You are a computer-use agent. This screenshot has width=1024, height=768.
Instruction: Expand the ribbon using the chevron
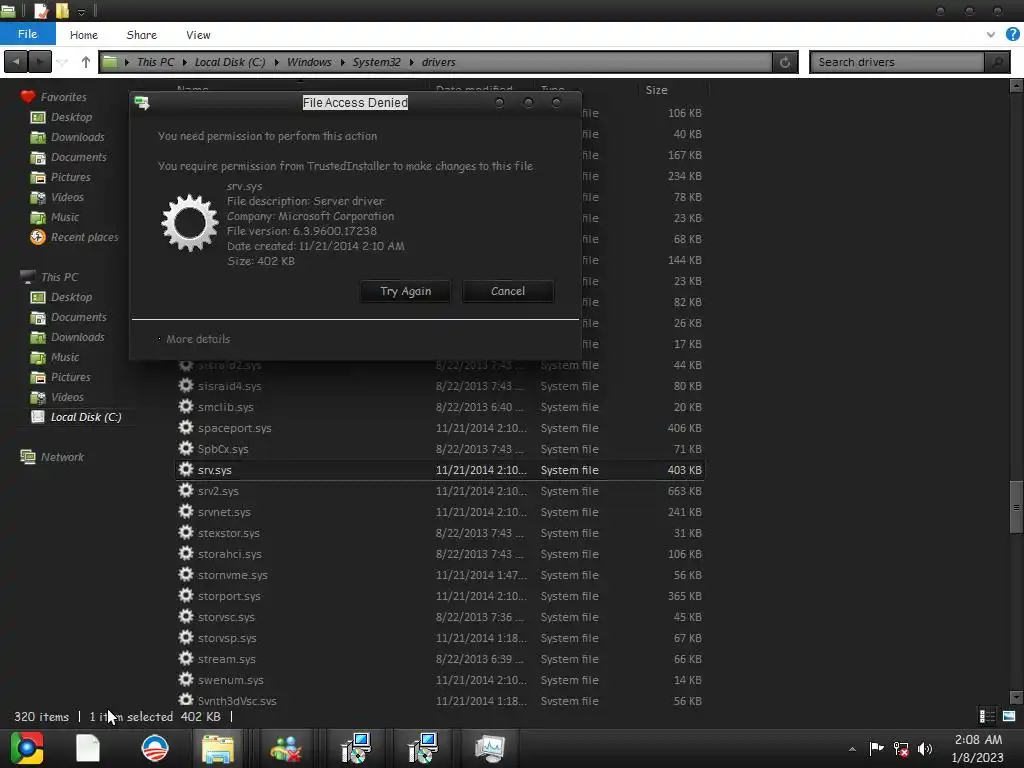pyautogui.click(x=991, y=35)
